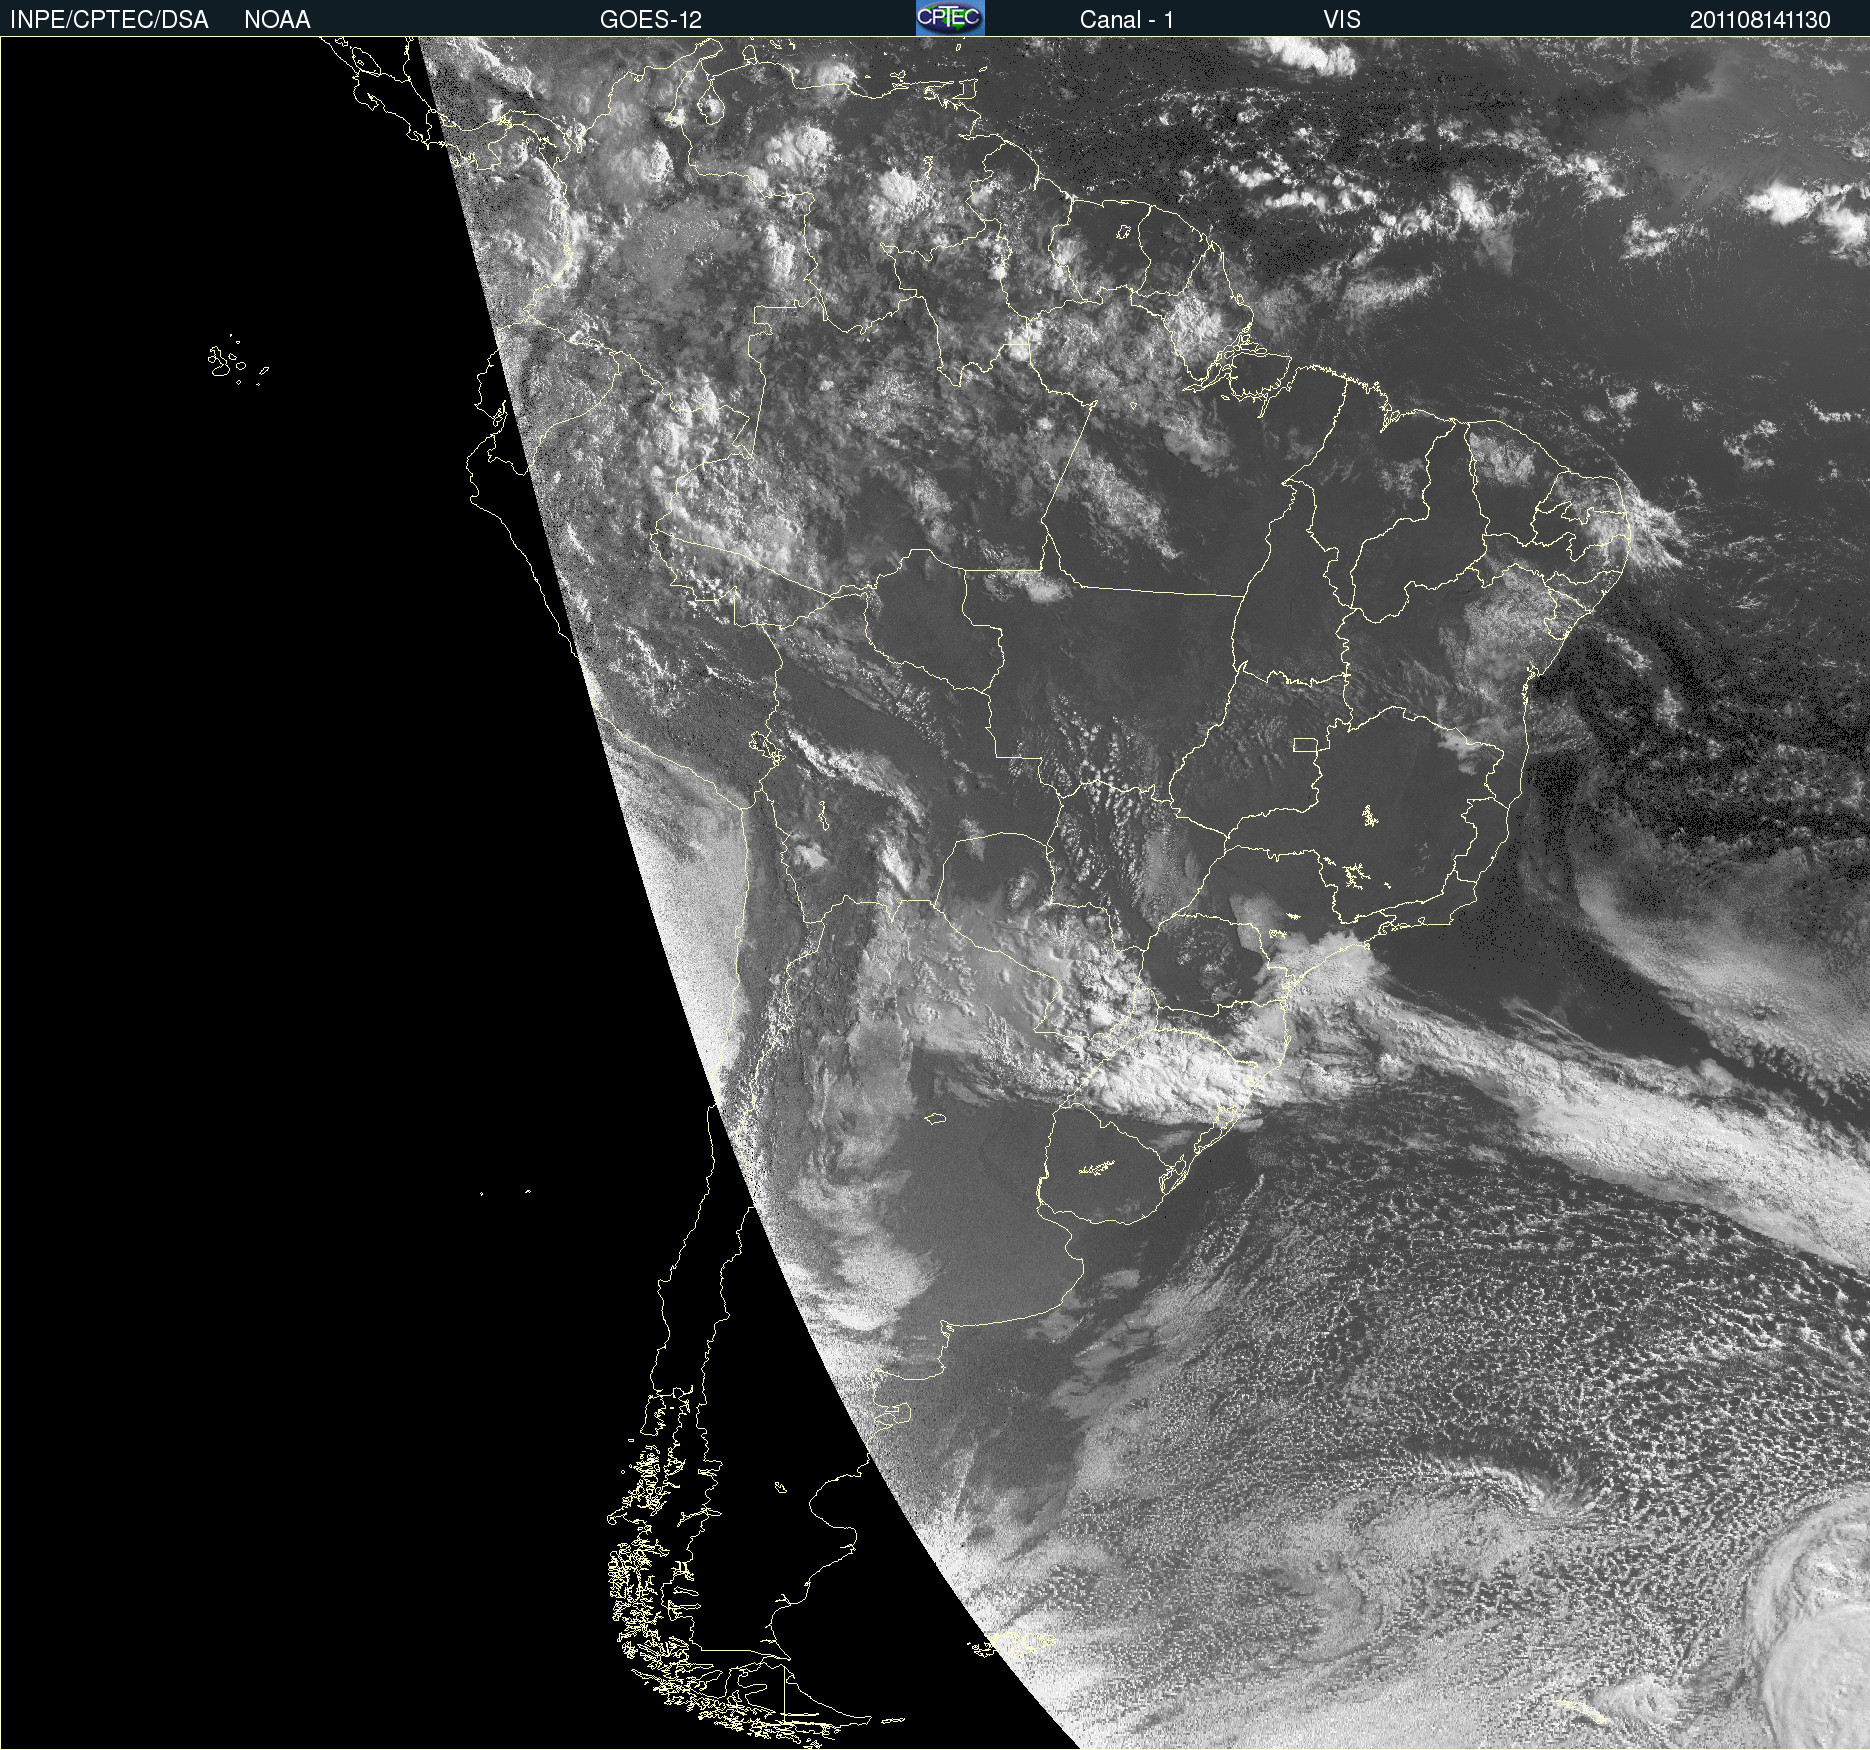The height and width of the screenshot is (1750, 1870).
Task: Click the NOAA label in the header
Action: (x=277, y=20)
